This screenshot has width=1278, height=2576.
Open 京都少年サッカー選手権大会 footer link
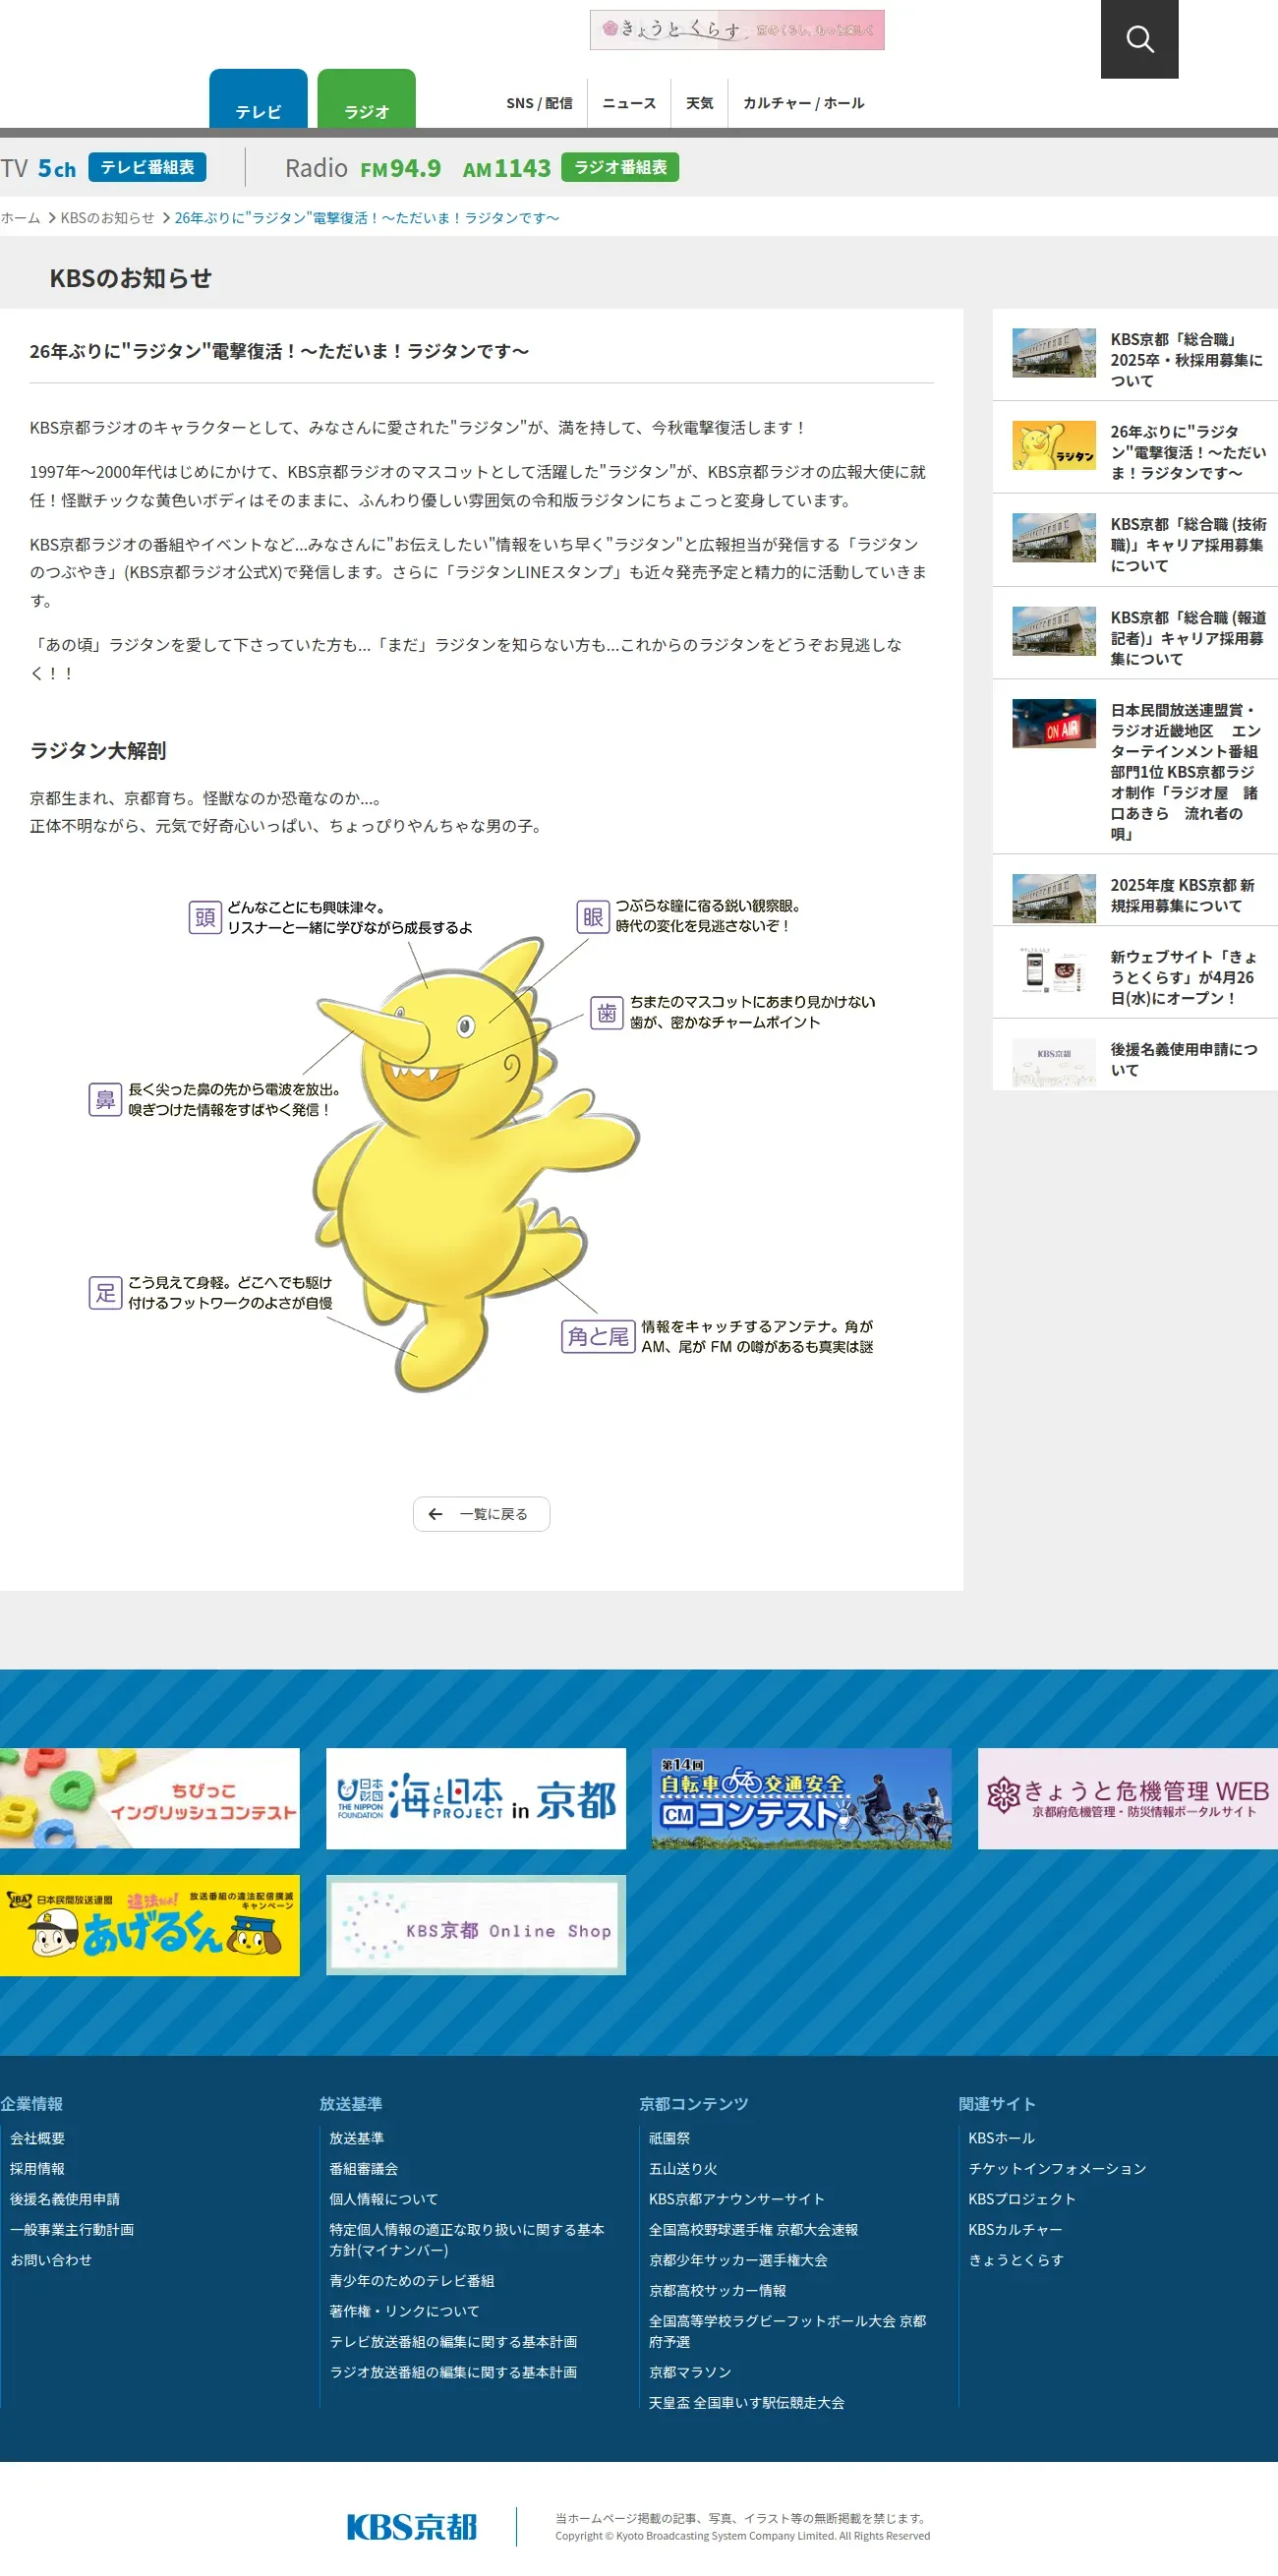pos(738,2260)
